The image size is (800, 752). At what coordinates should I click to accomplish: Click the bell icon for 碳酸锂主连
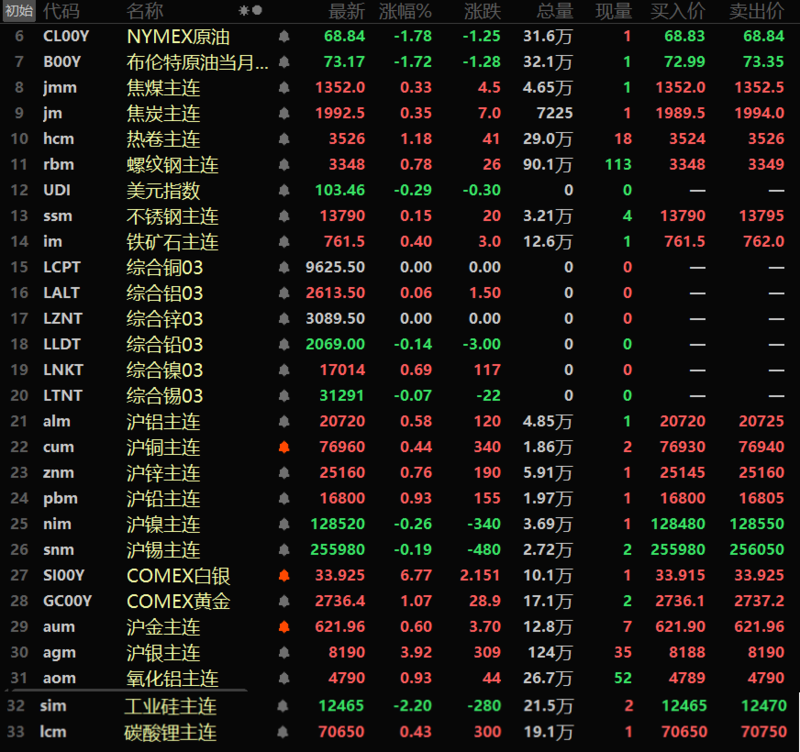click(284, 732)
